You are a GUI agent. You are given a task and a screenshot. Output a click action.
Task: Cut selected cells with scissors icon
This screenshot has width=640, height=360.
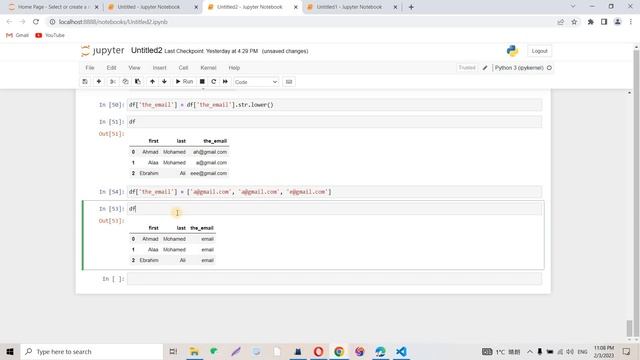113,82
